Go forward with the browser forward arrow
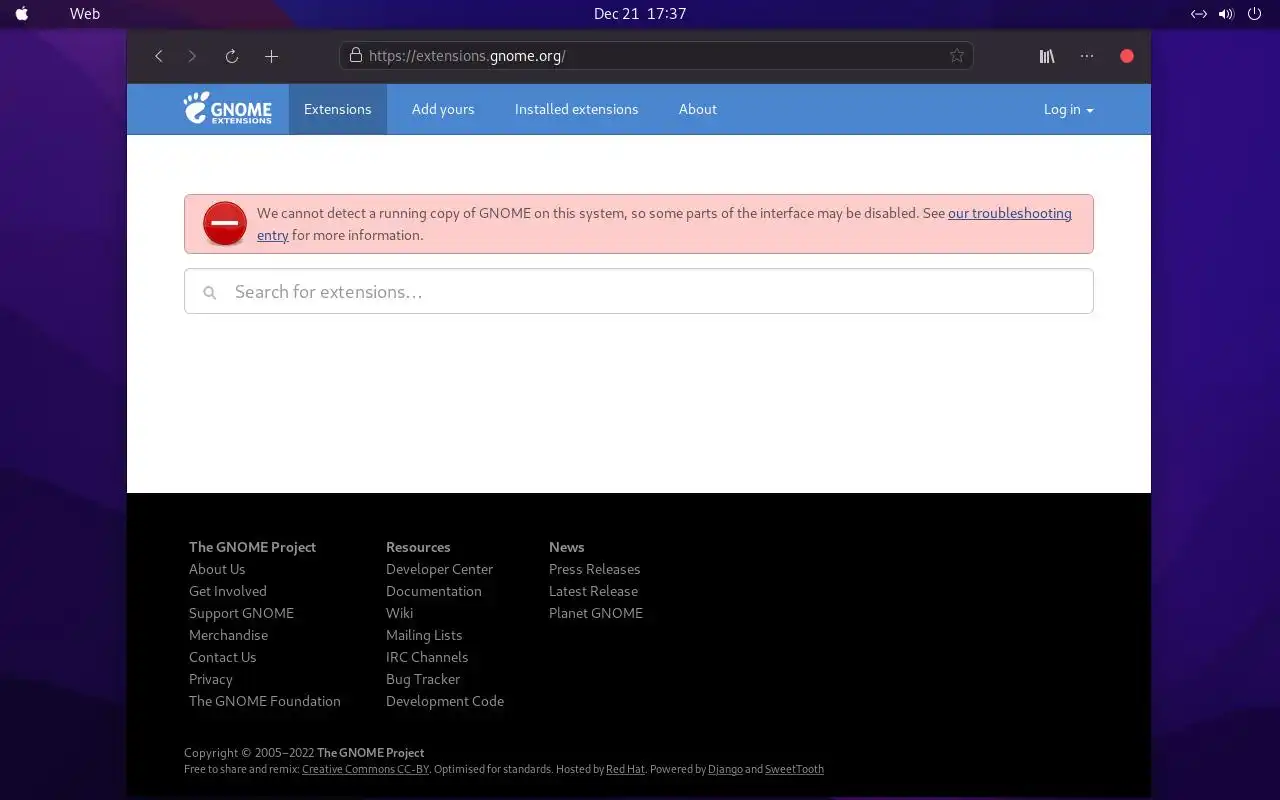This screenshot has height=800, width=1280. [192, 56]
